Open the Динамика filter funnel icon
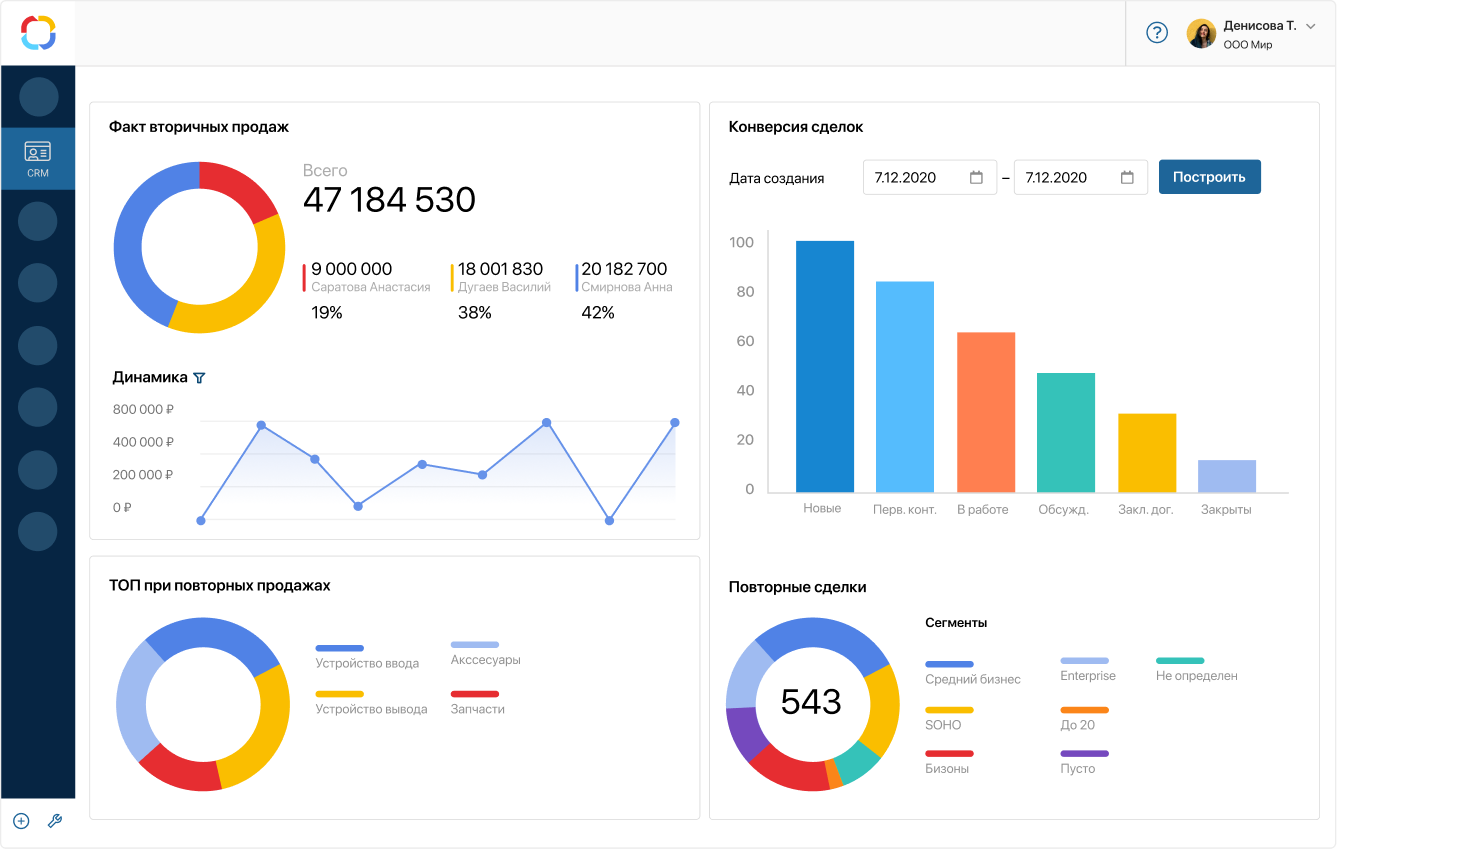Screen dimensions: 1477x849 (x=199, y=378)
